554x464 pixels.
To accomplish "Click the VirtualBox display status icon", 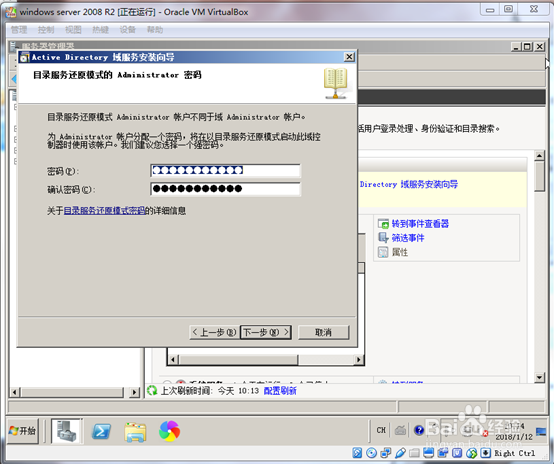I will click(429, 453).
